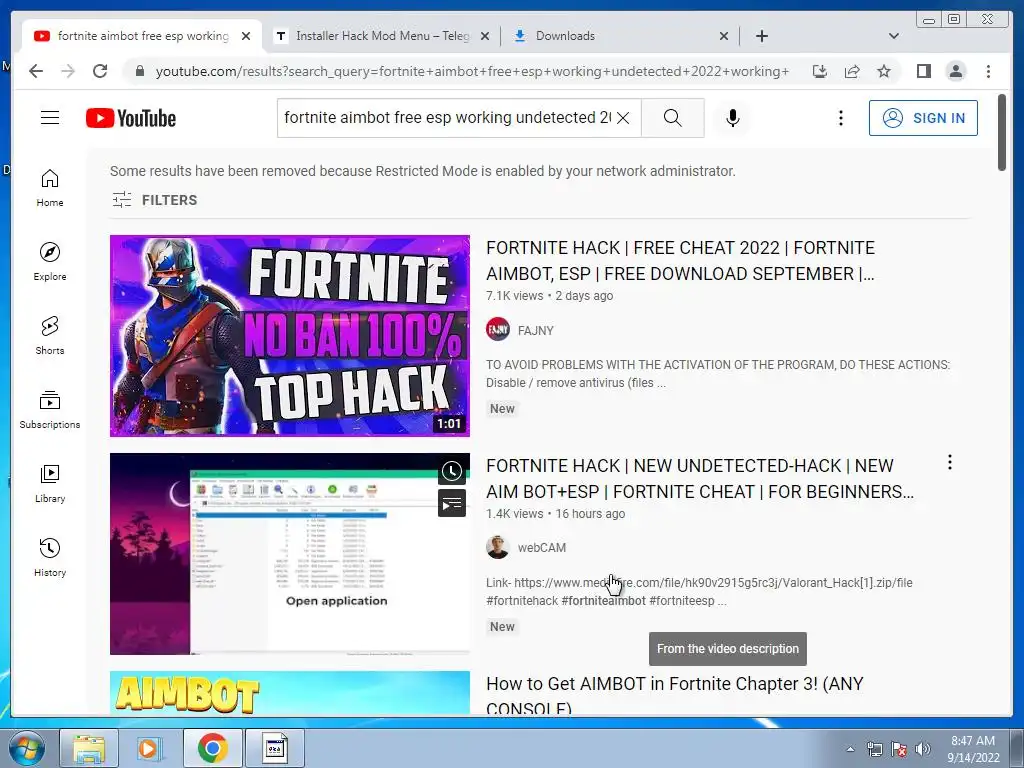Clear the search query with X

click(x=624, y=118)
